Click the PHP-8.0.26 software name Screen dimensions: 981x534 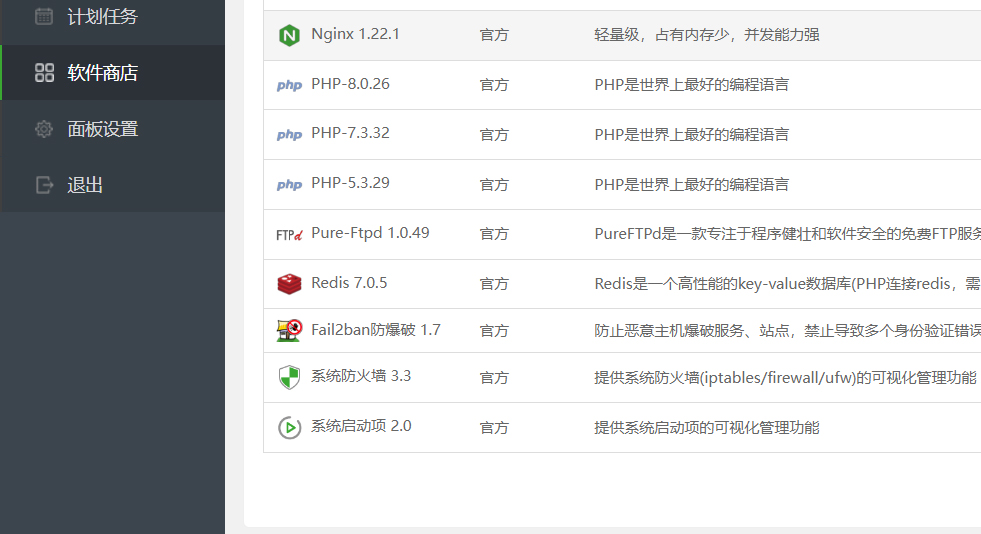point(350,84)
